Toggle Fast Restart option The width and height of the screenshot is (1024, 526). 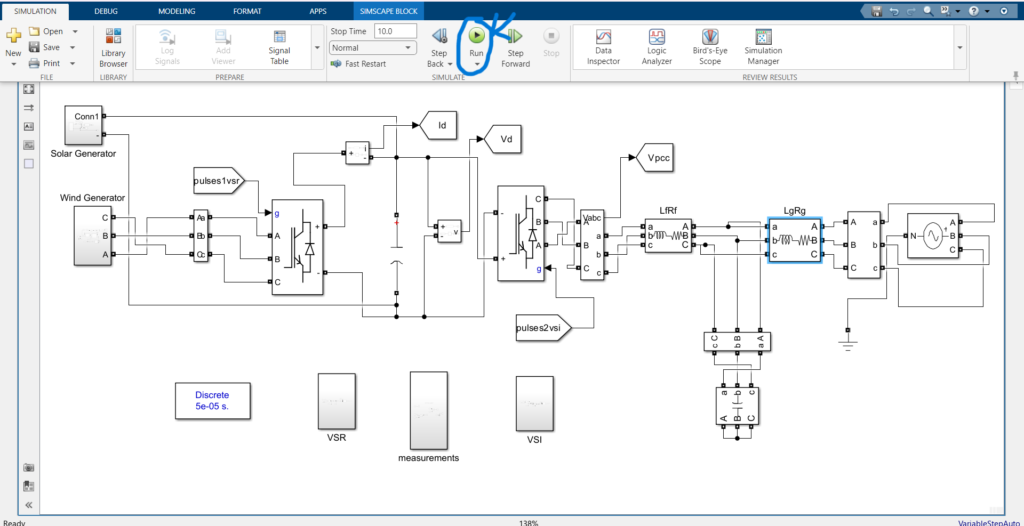point(359,64)
